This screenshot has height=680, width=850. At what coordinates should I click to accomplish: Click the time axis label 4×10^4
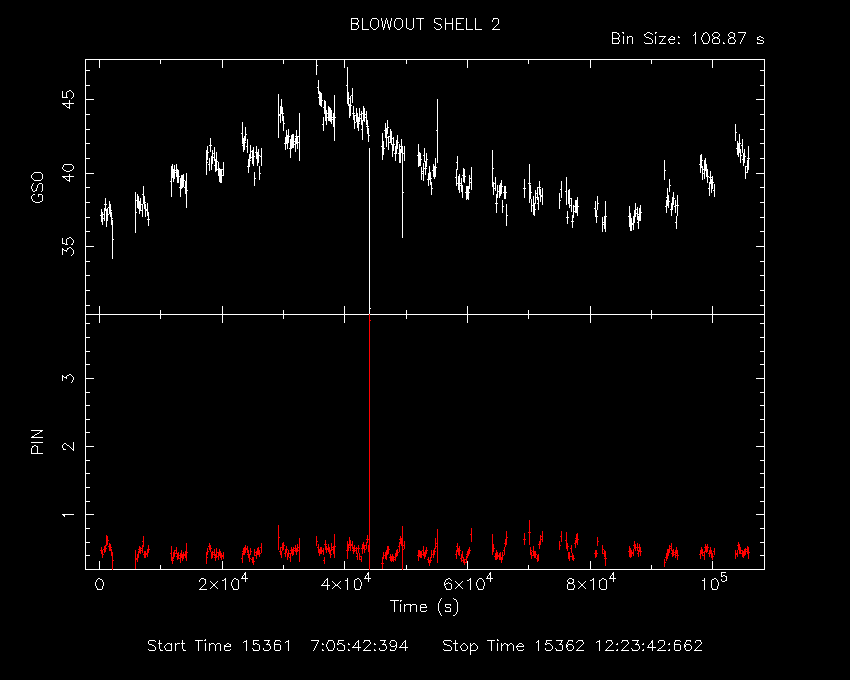tap(345, 582)
